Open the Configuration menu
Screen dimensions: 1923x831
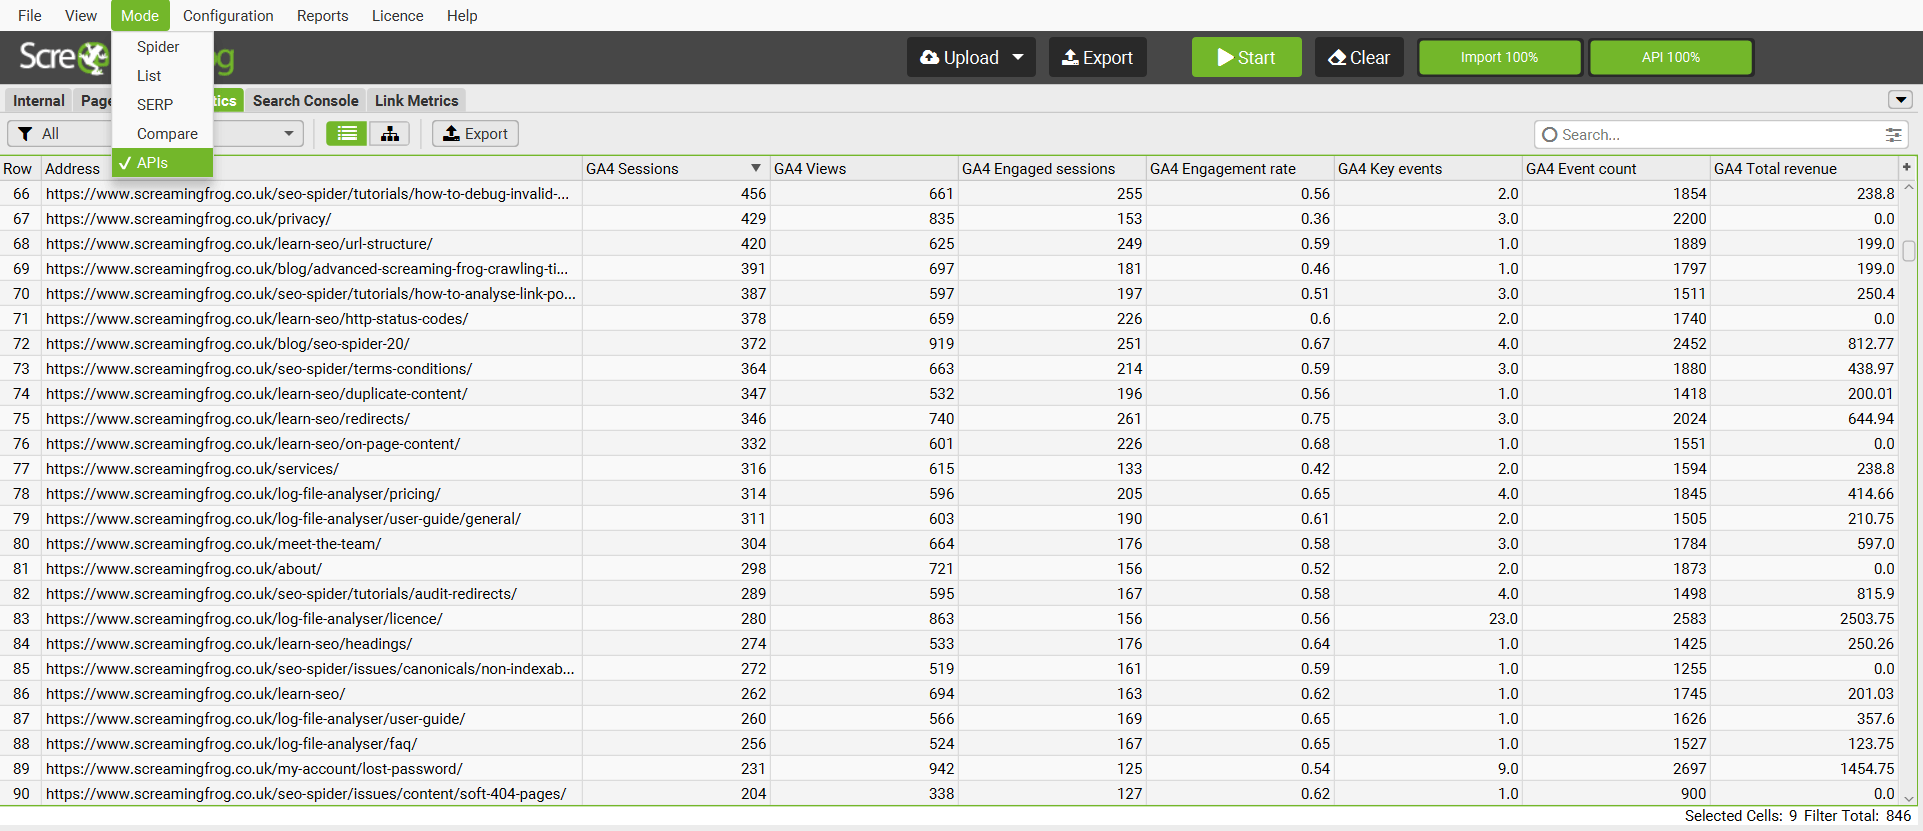(x=228, y=16)
